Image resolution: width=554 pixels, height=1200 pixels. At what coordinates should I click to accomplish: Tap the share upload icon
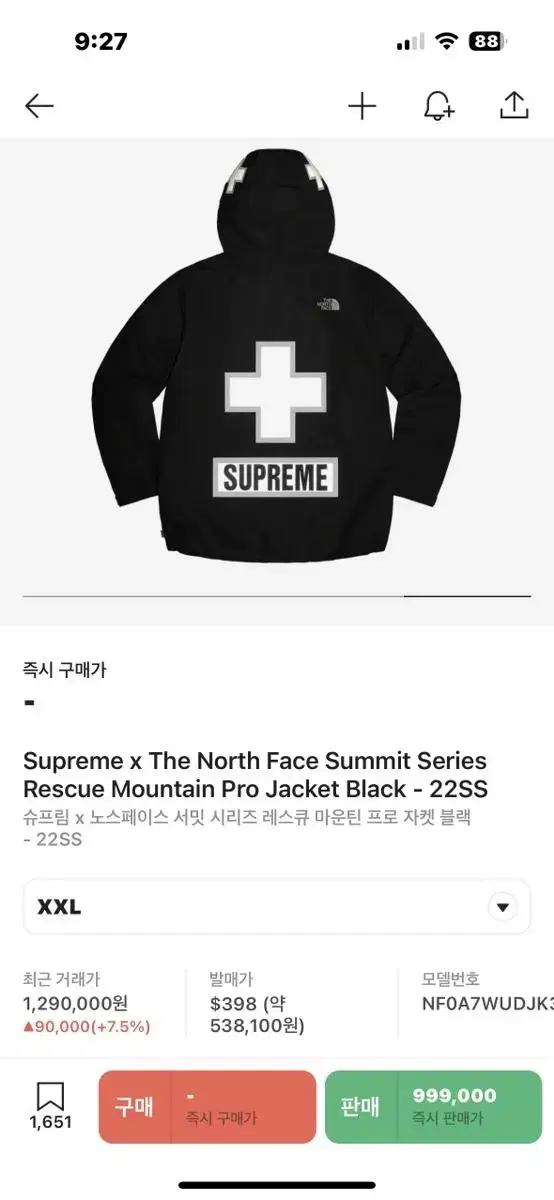[x=514, y=105]
